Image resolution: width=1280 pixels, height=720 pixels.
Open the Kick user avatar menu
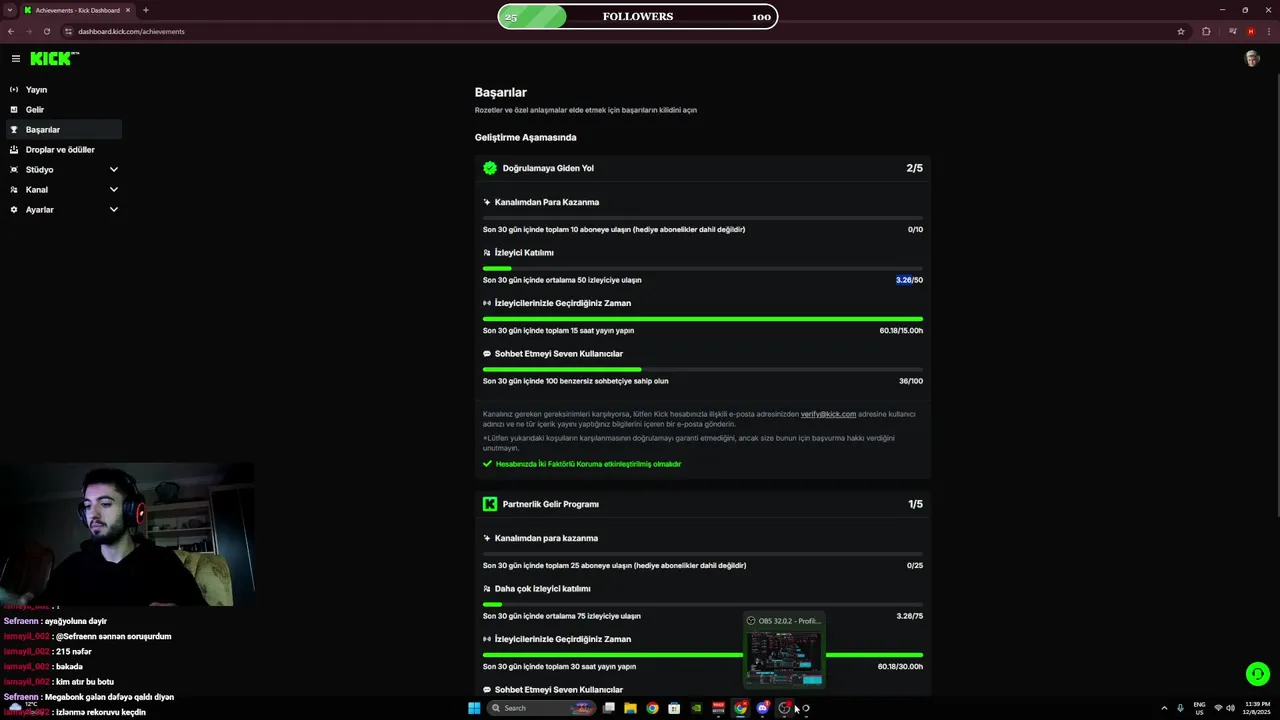pos(1252,59)
